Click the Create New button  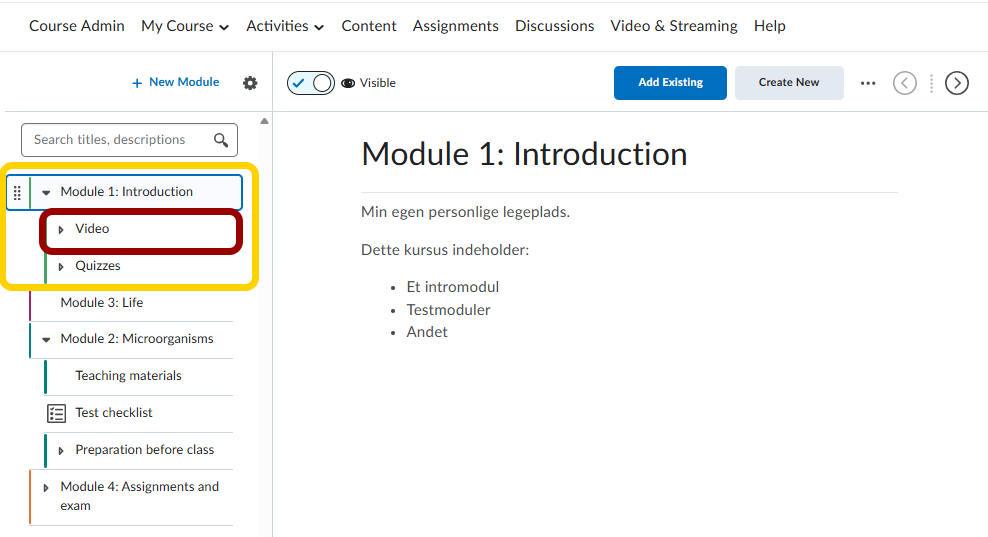click(789, 83)
